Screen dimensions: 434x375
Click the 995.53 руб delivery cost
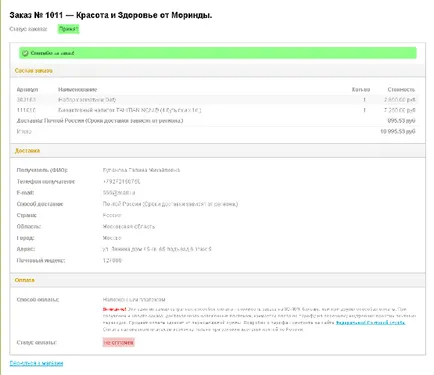(x=401, y=120)
